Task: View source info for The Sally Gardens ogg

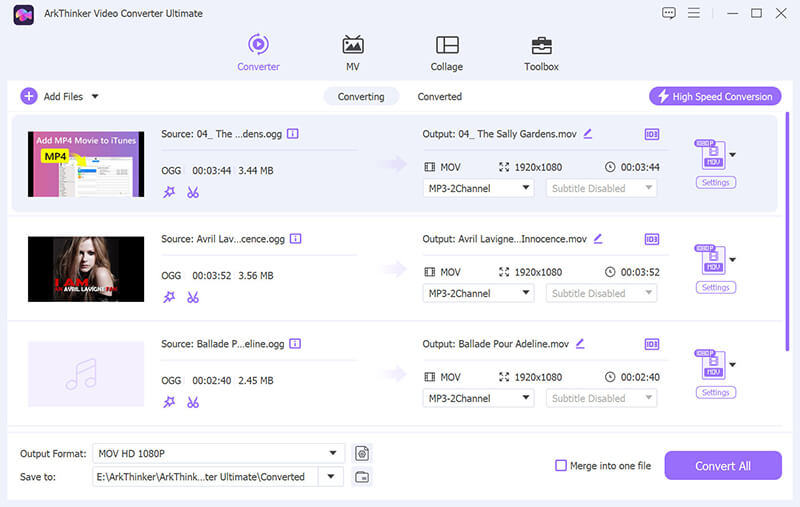Action: tap(292, 134)
